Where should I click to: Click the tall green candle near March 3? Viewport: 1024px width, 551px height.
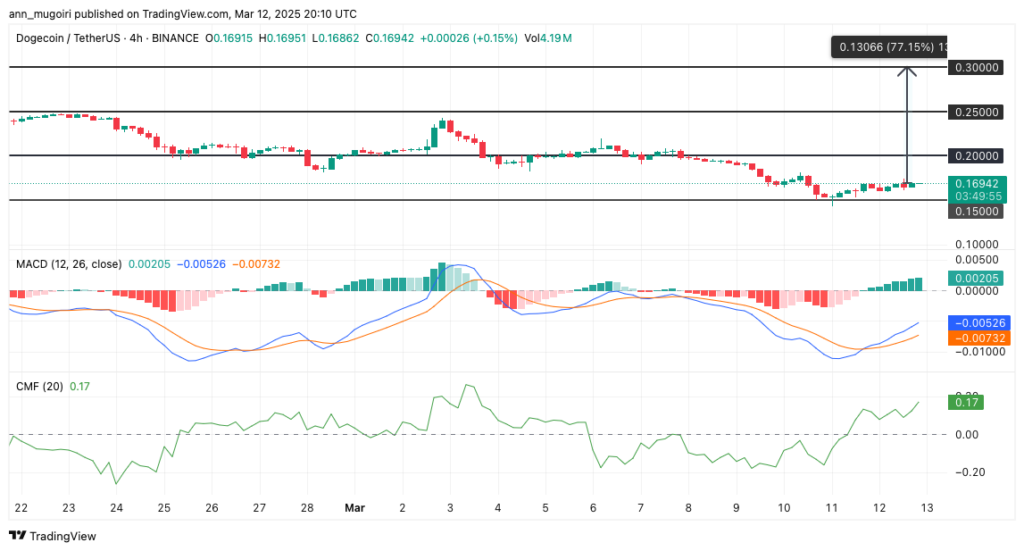tap(436, 136)
